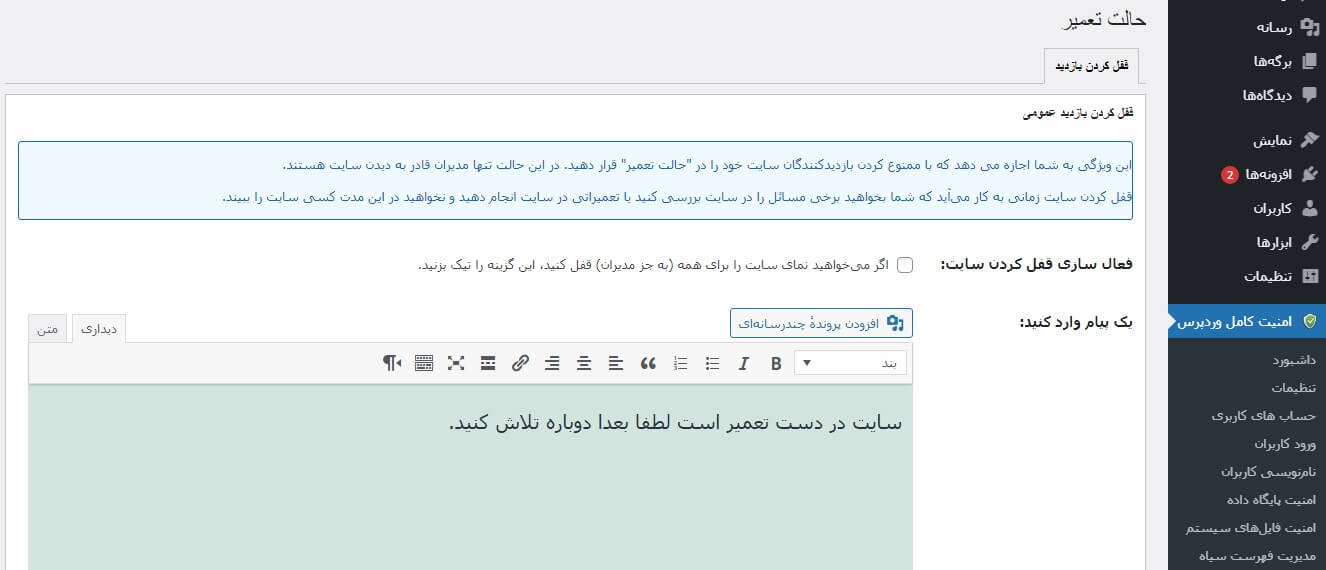Toggle bold formatting in the editor

pyautogui.click(x=776, y=363)
